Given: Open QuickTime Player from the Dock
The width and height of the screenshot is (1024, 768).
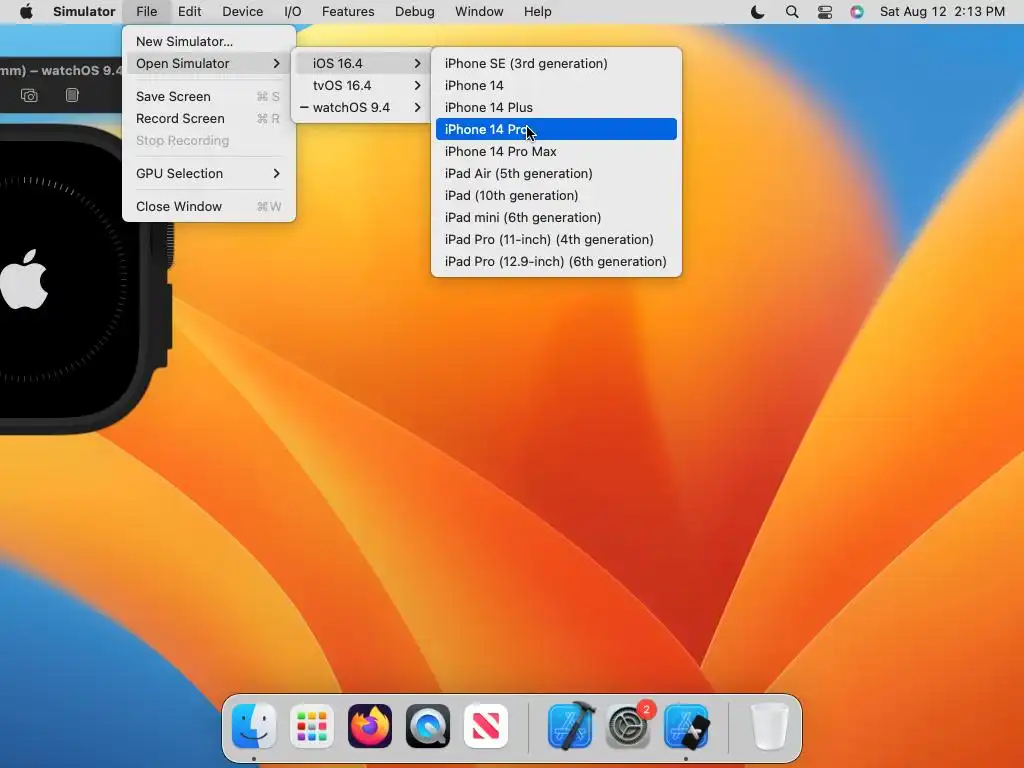Looking at the screenshot, I should (x=428, y=726).
